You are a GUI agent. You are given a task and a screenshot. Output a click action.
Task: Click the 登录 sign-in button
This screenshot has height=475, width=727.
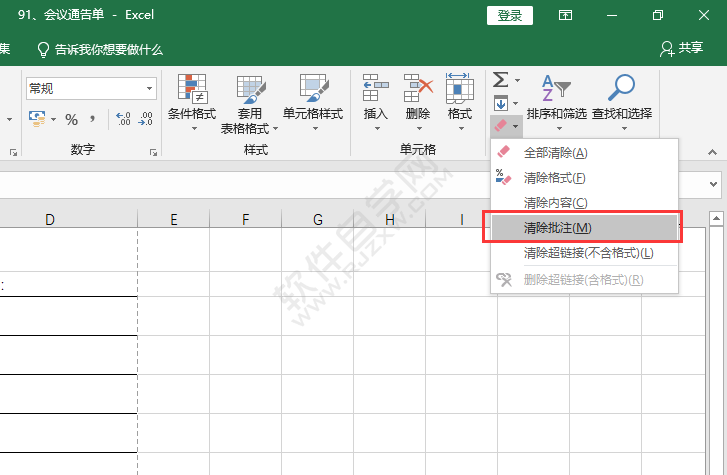tap(510, 15)
